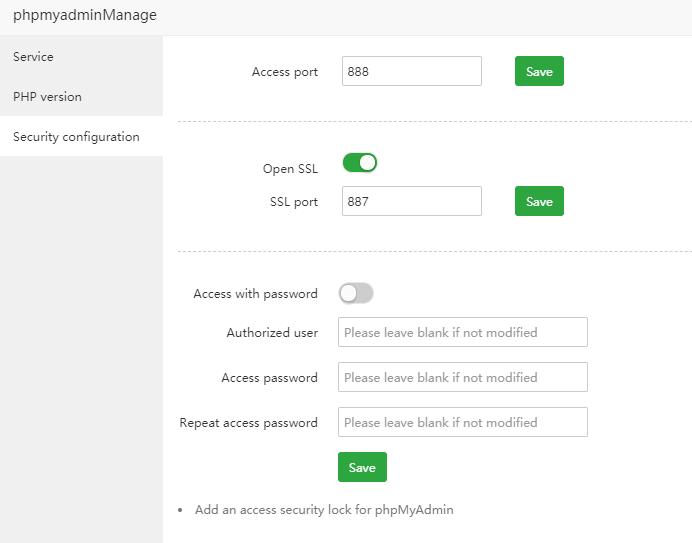692x543 pixels.
Task: Click the Repeat access password field
Action: pyautogui.click(x=462, y=422)
